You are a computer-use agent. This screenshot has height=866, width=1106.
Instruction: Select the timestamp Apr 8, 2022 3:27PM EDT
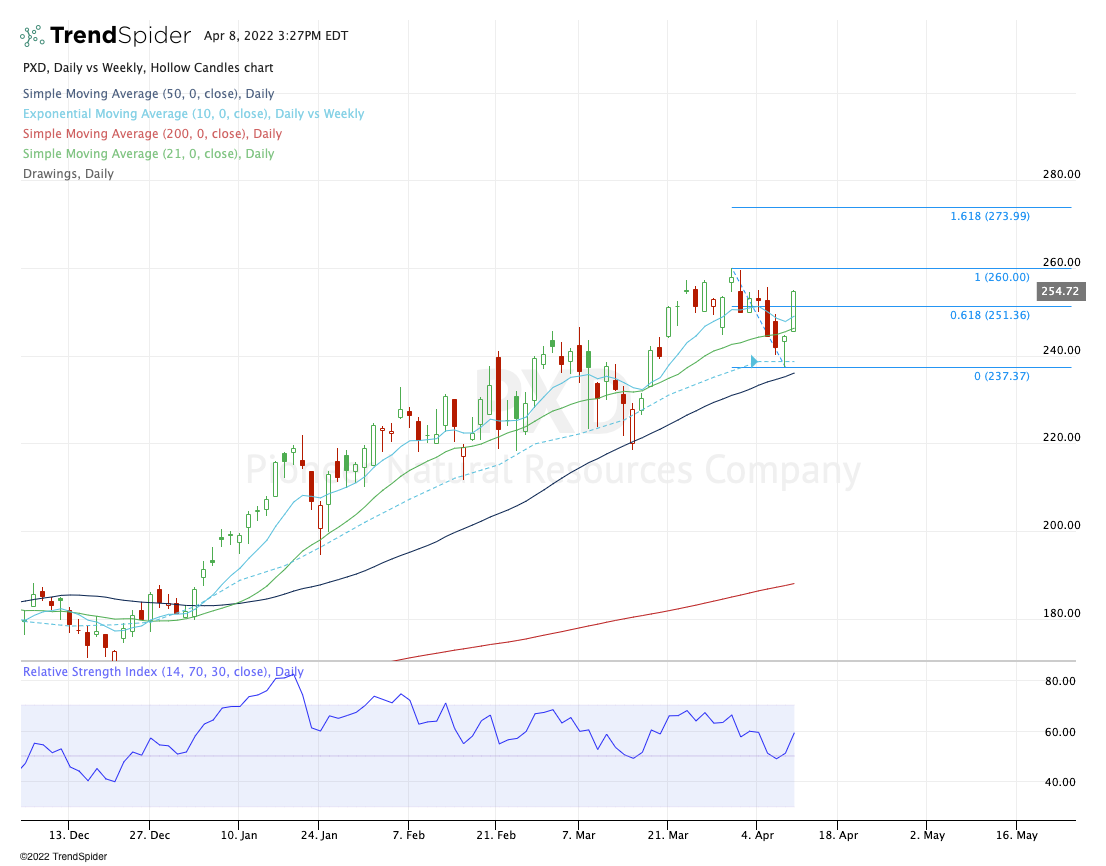tap(276, 35)
